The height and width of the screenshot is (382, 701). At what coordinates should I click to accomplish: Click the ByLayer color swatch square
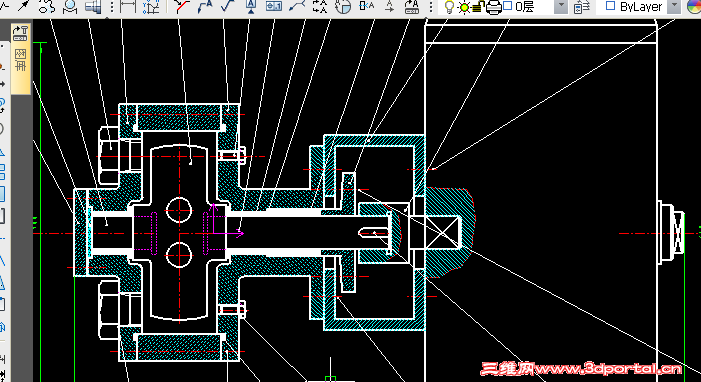[x=610, y=6]
